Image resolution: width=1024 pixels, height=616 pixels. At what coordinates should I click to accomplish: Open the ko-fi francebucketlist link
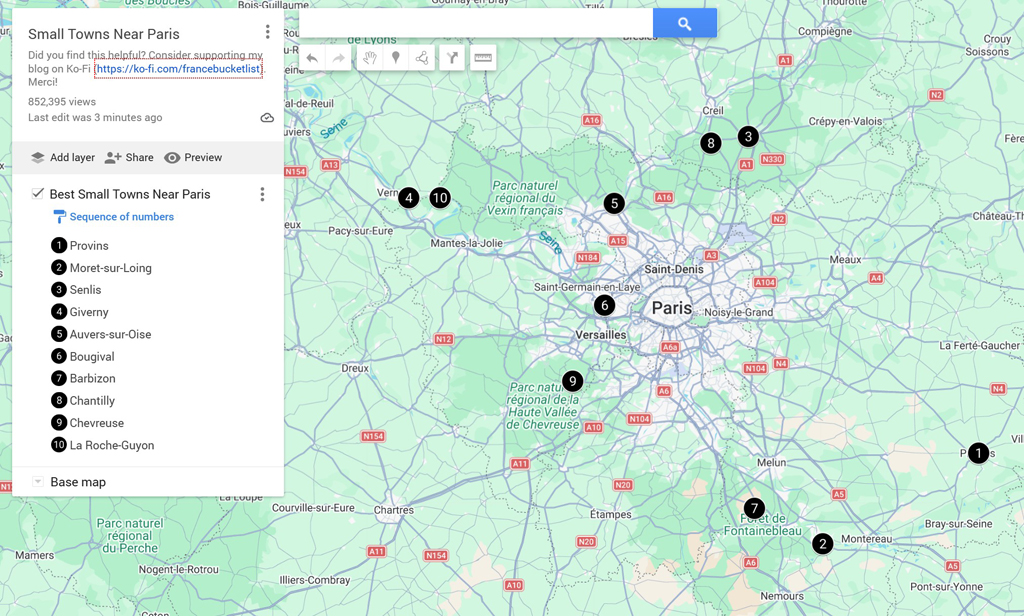[178, 69]
